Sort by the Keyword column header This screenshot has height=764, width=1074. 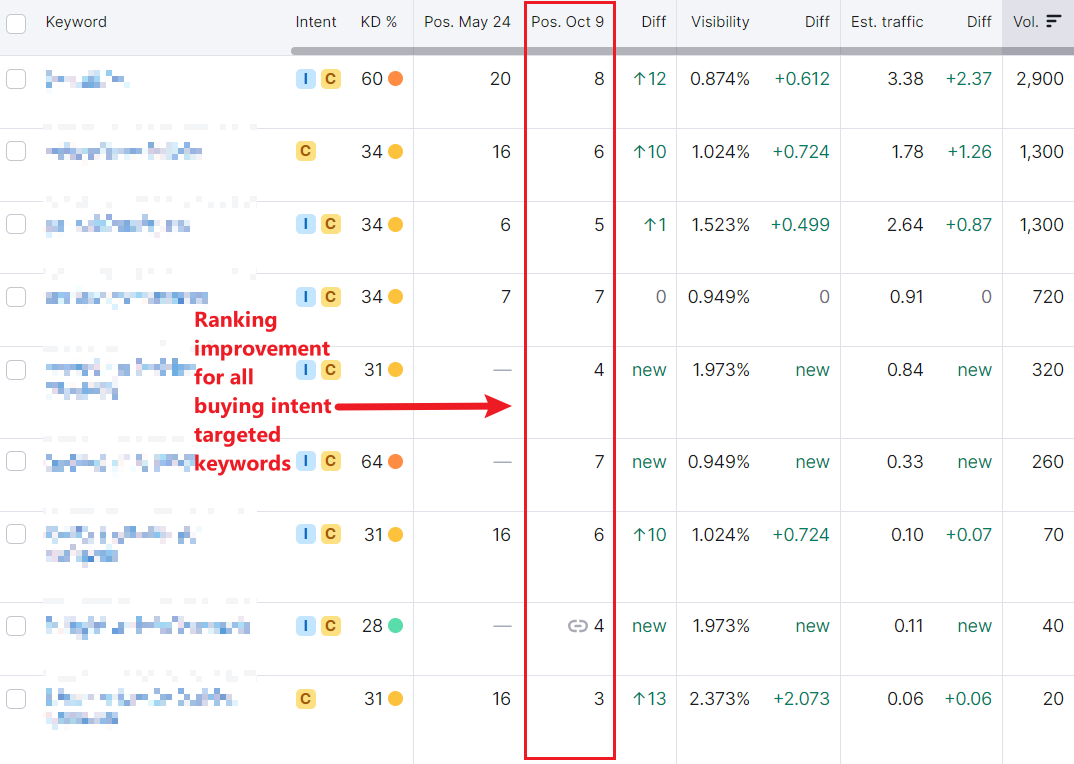click(x=76, y=22)
